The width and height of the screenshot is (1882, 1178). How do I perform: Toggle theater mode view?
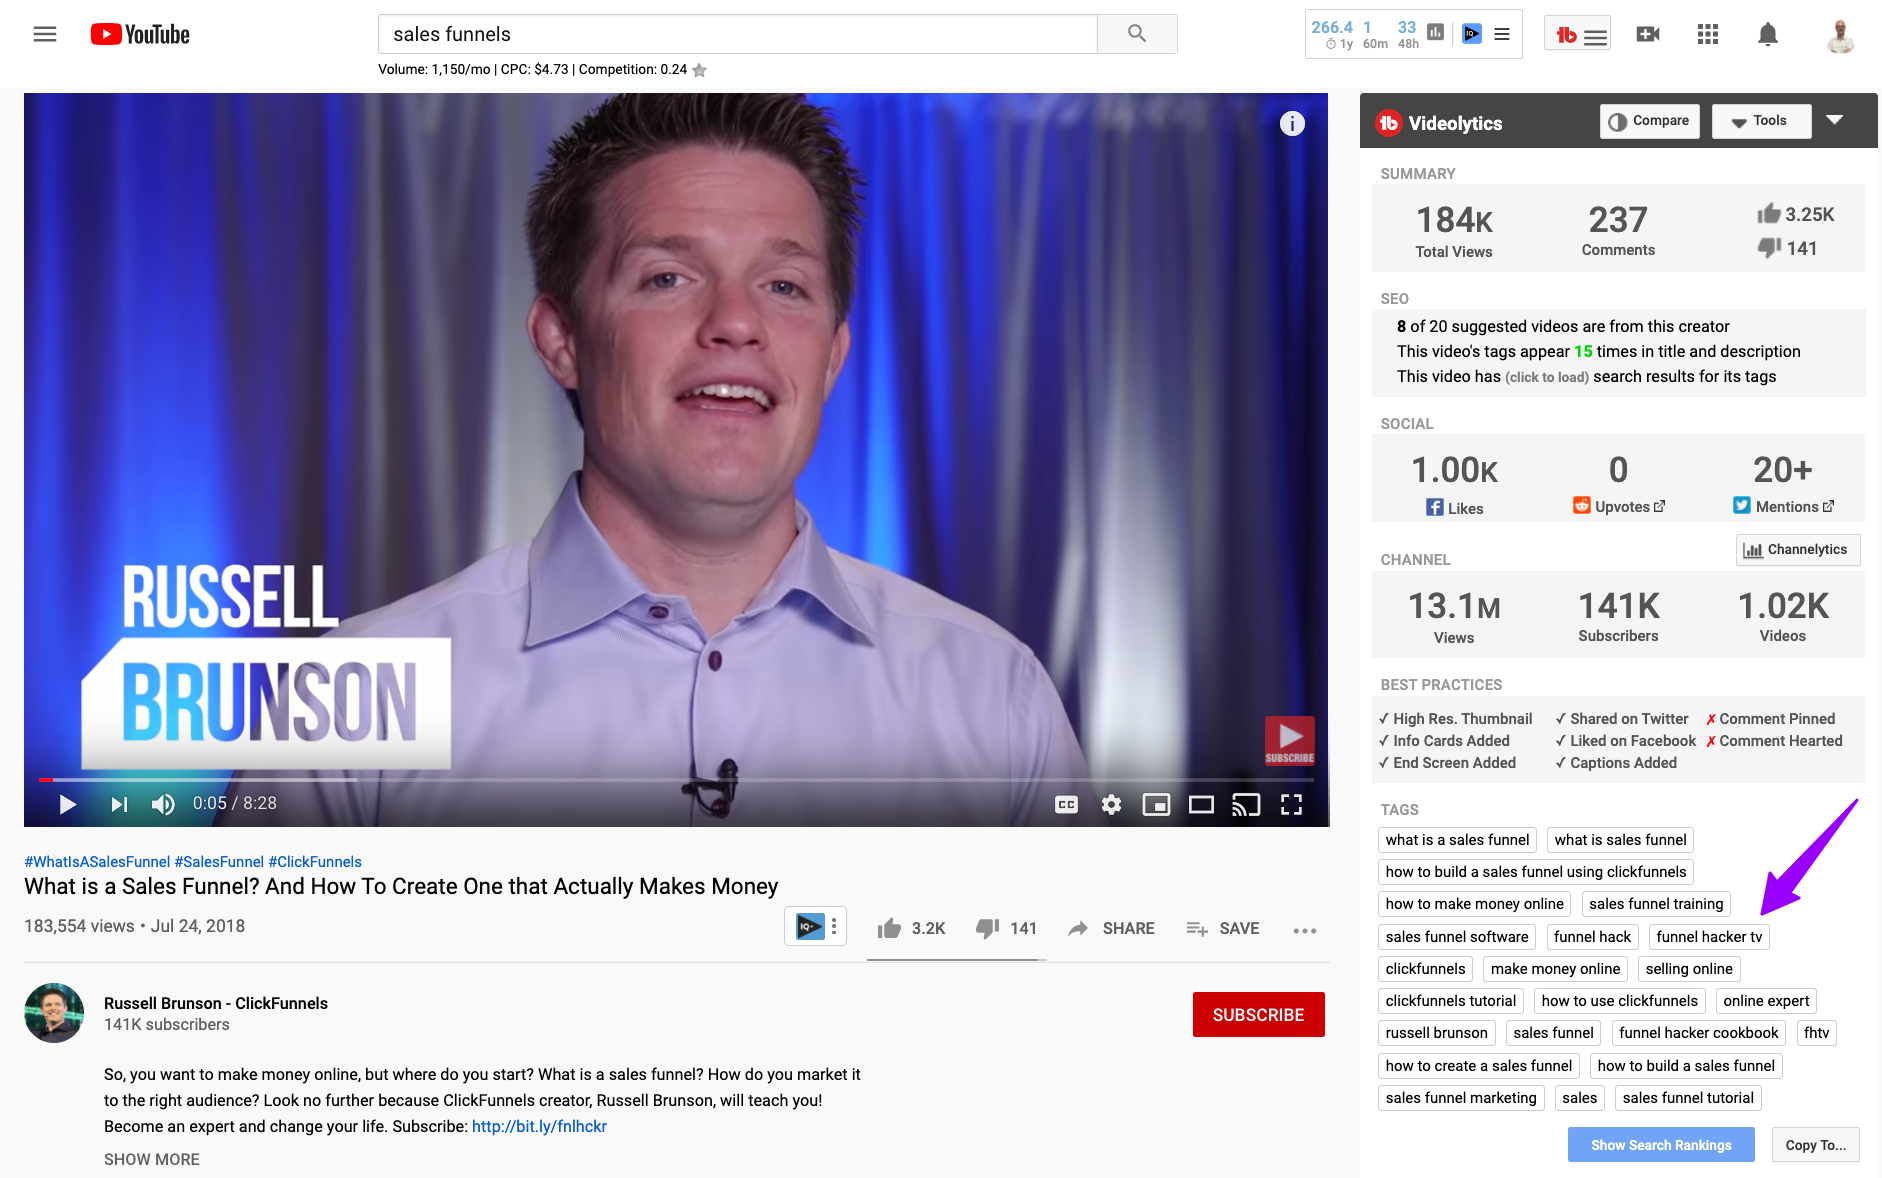pos(1201,804)
